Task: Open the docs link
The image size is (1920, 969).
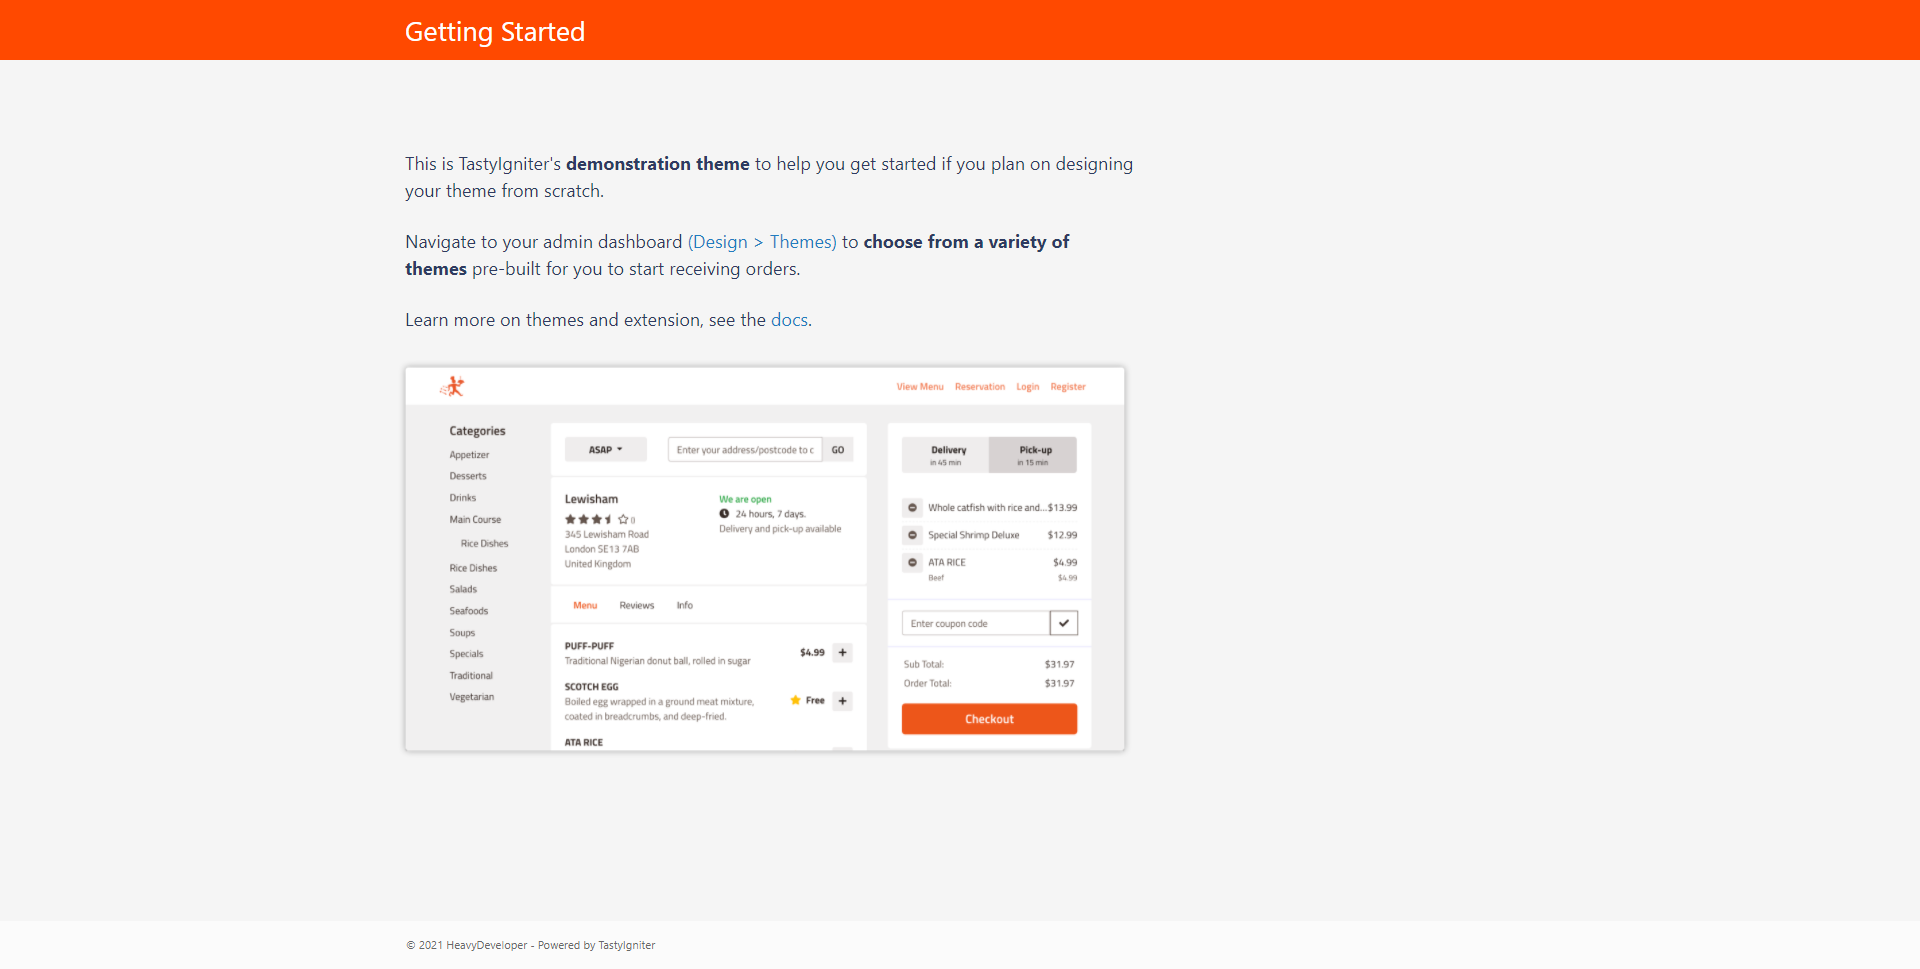Action: click(789, 320)
